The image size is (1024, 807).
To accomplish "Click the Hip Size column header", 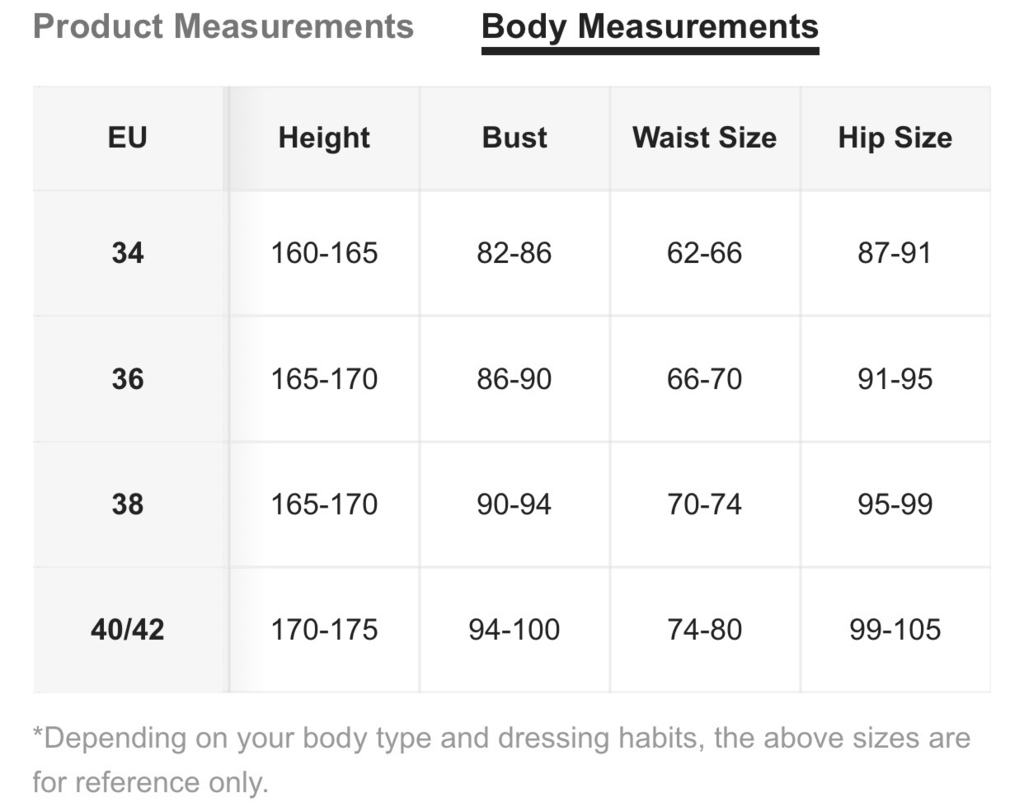I will click(895, 138).
